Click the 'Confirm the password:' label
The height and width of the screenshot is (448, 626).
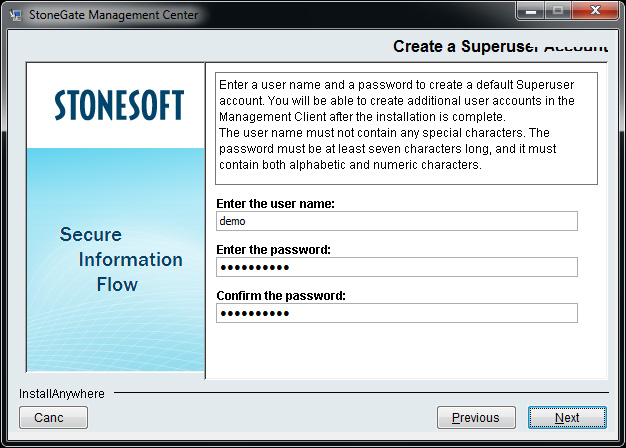coord(281,296)
